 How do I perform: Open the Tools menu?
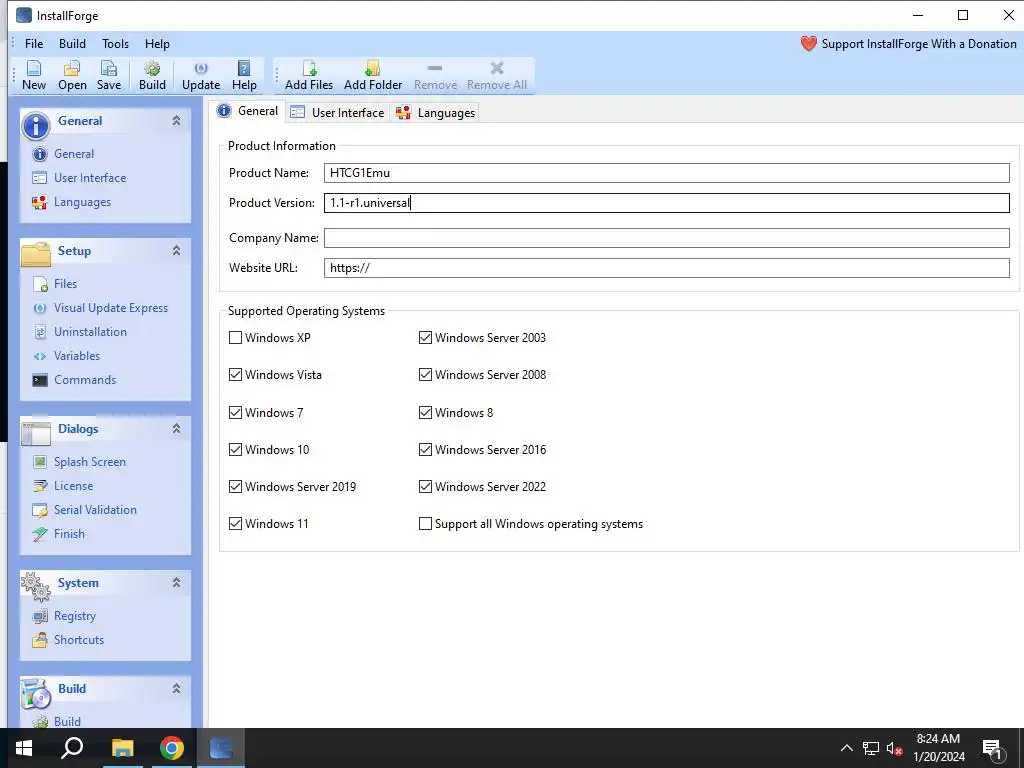coord(115,44)
